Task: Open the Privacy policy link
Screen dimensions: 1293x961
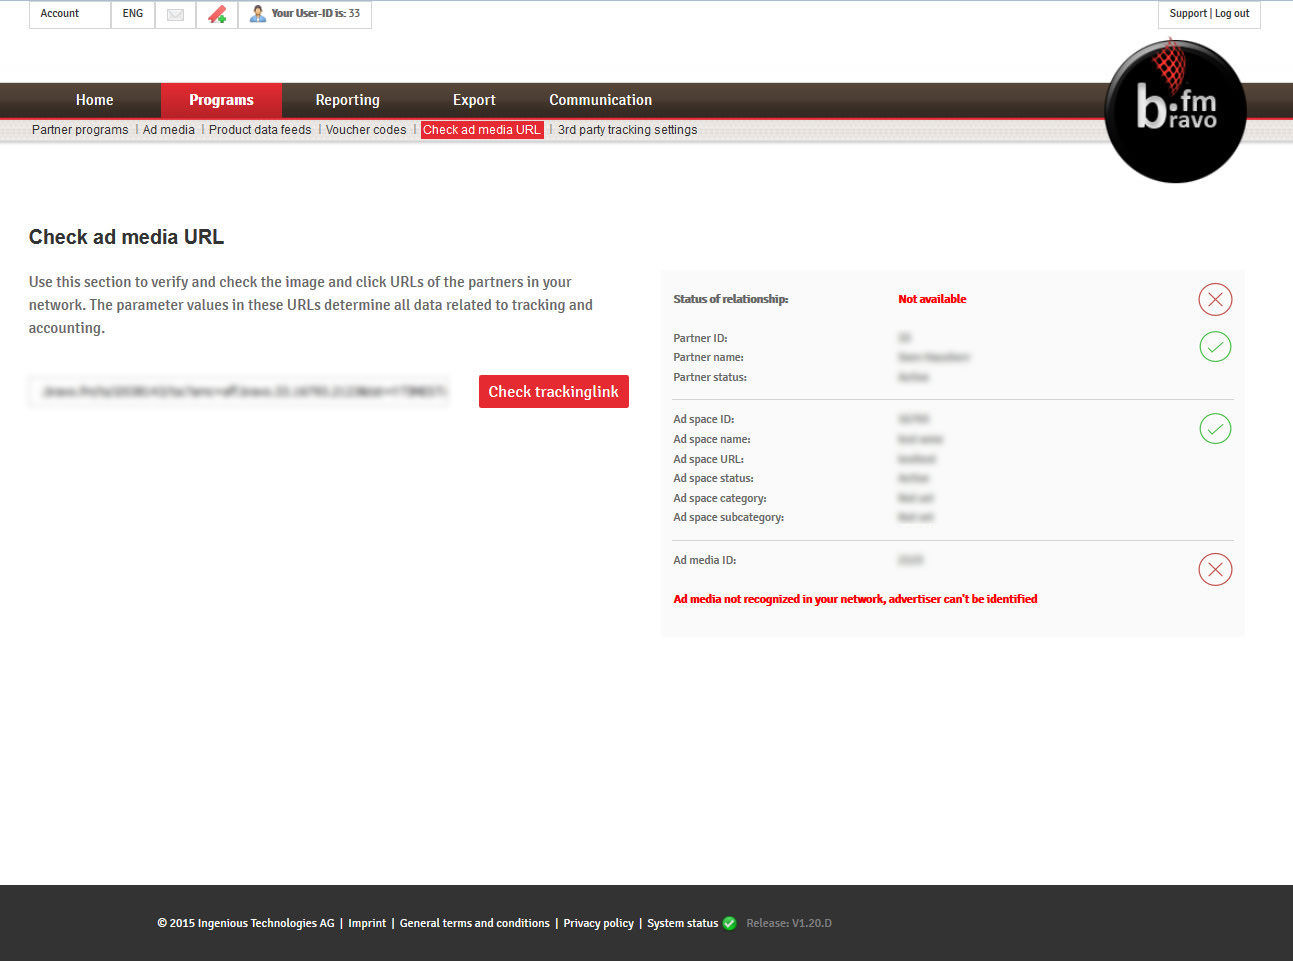Action: coord(598,923)
